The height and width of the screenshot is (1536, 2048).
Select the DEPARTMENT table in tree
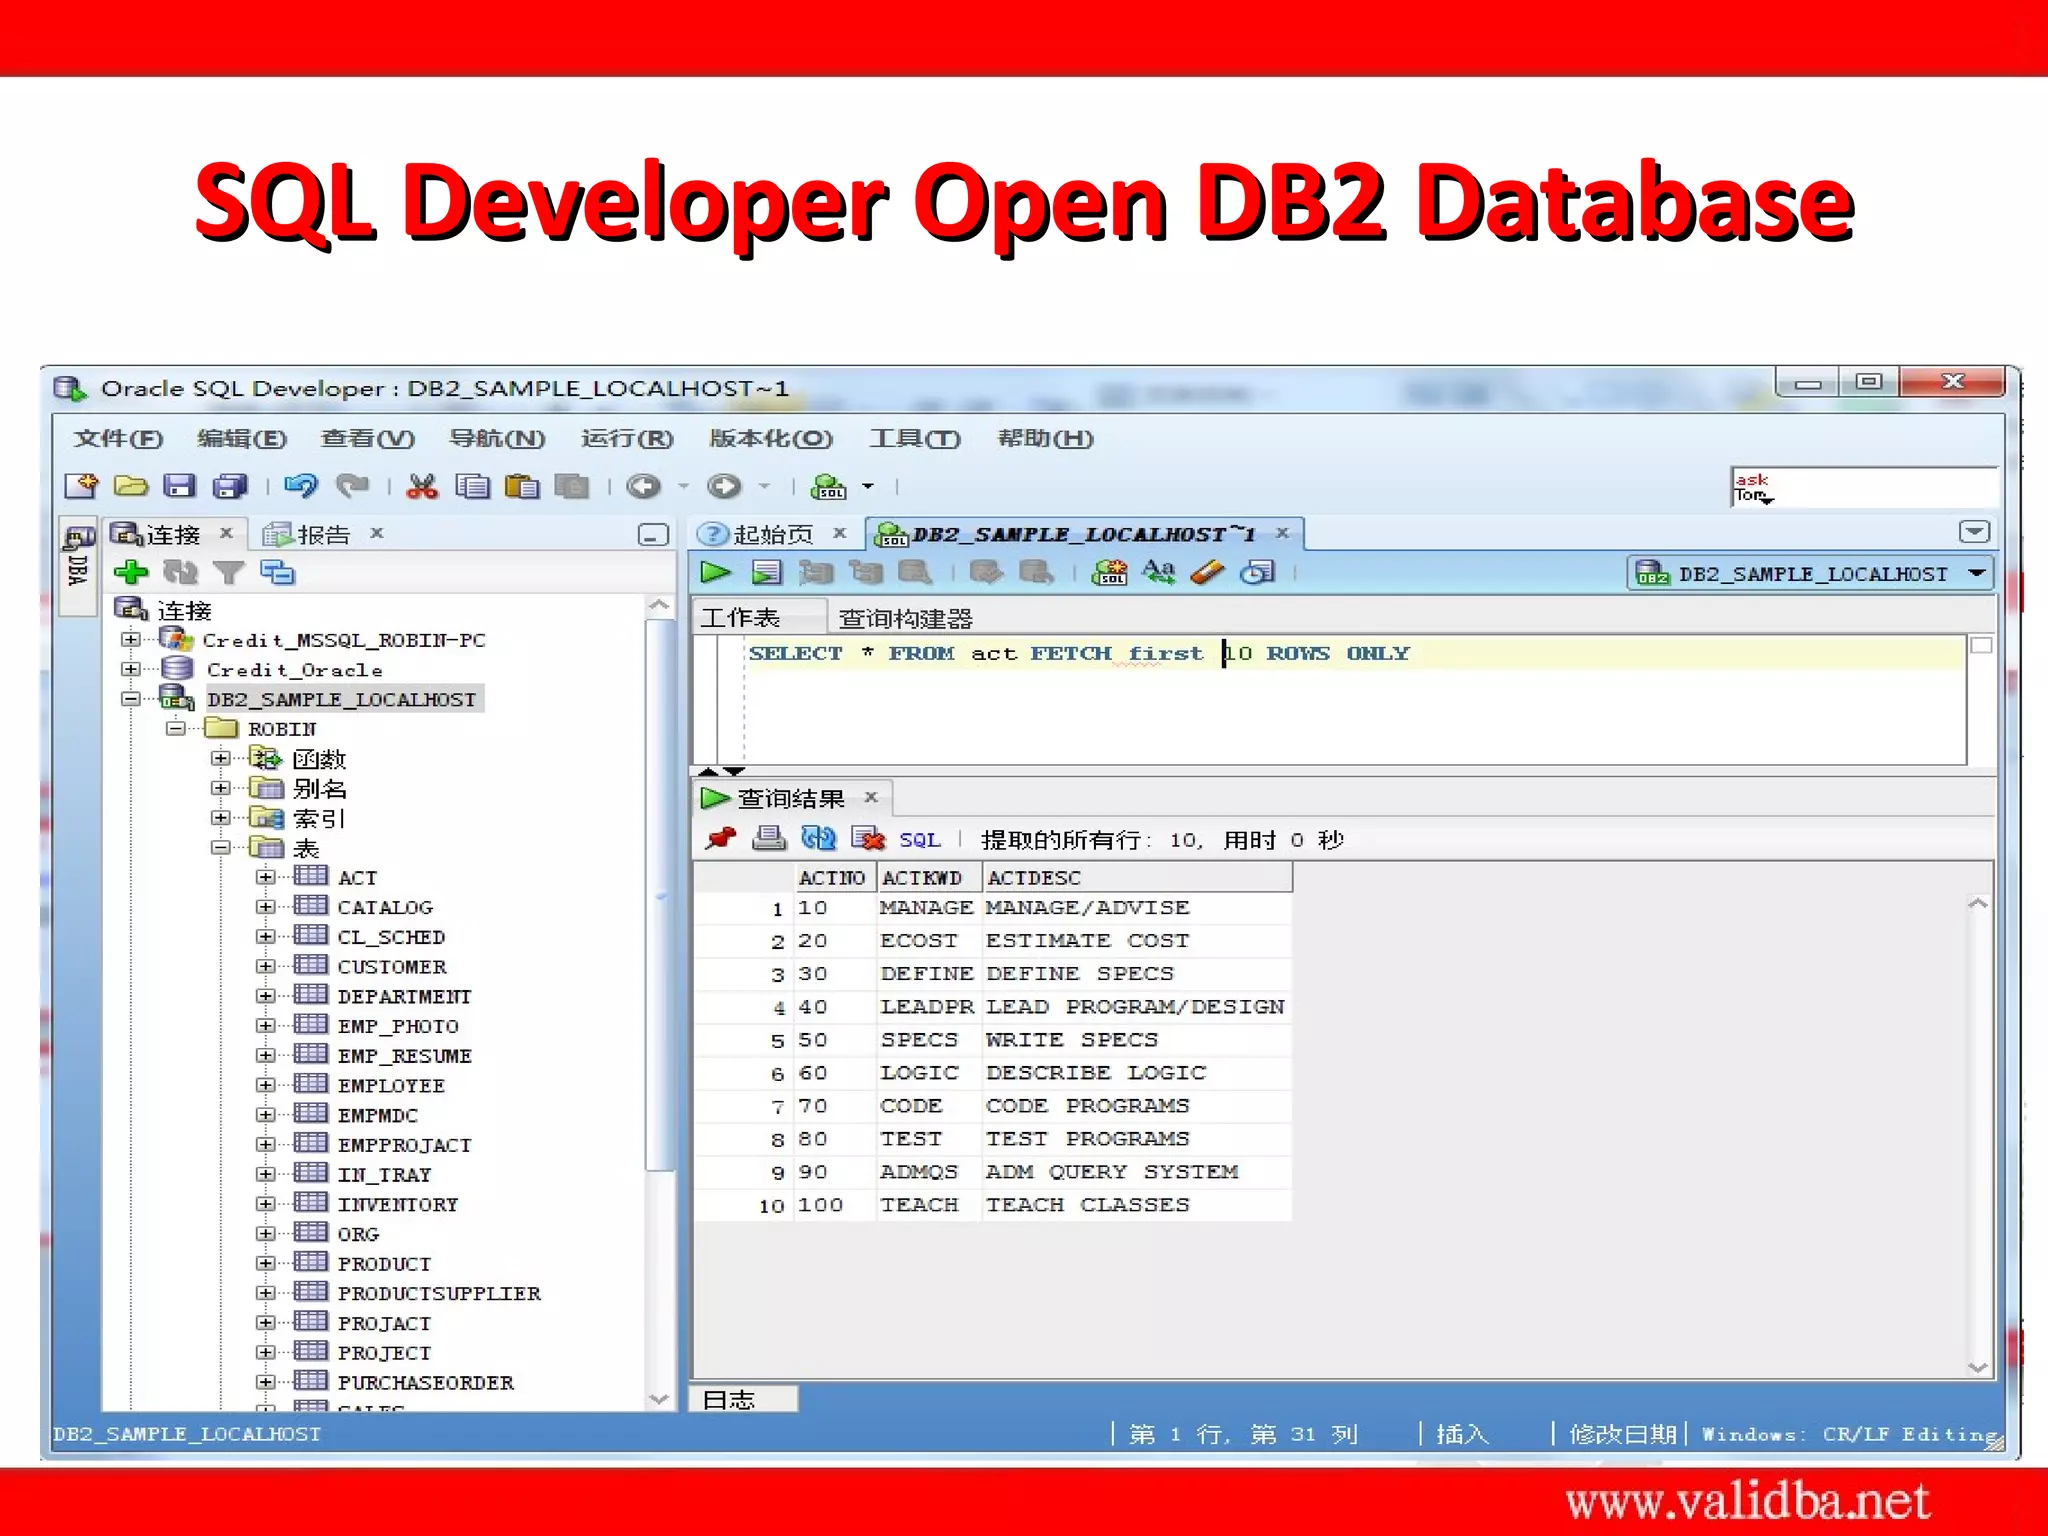pyautogui.click(x=404, y=996)
